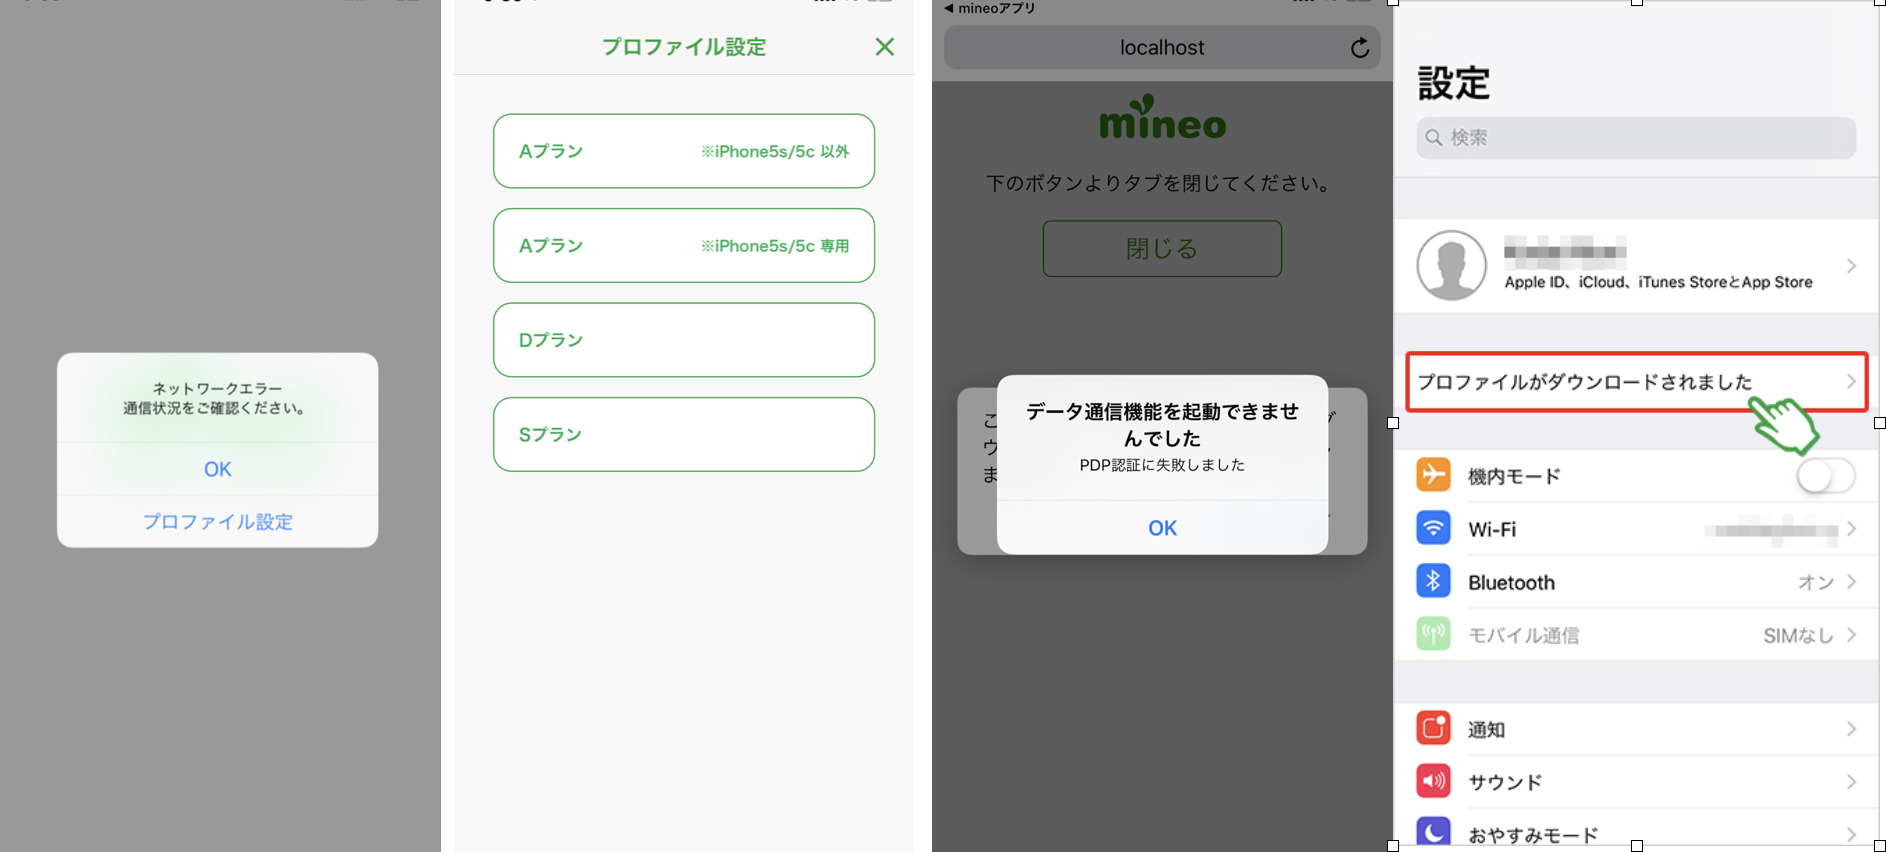Expand the 通知 row chevron
This screenshot has width=1886, height=852.
pos(1851,728)
